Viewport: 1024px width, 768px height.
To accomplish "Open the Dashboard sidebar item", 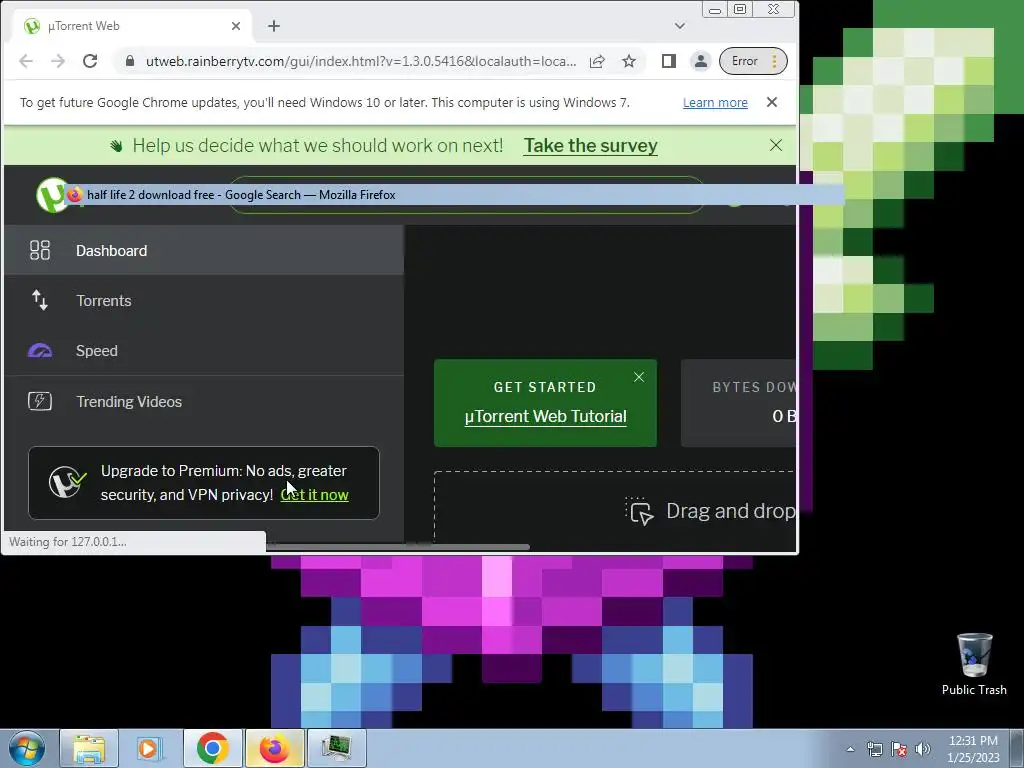I will (x=204, y=250).
